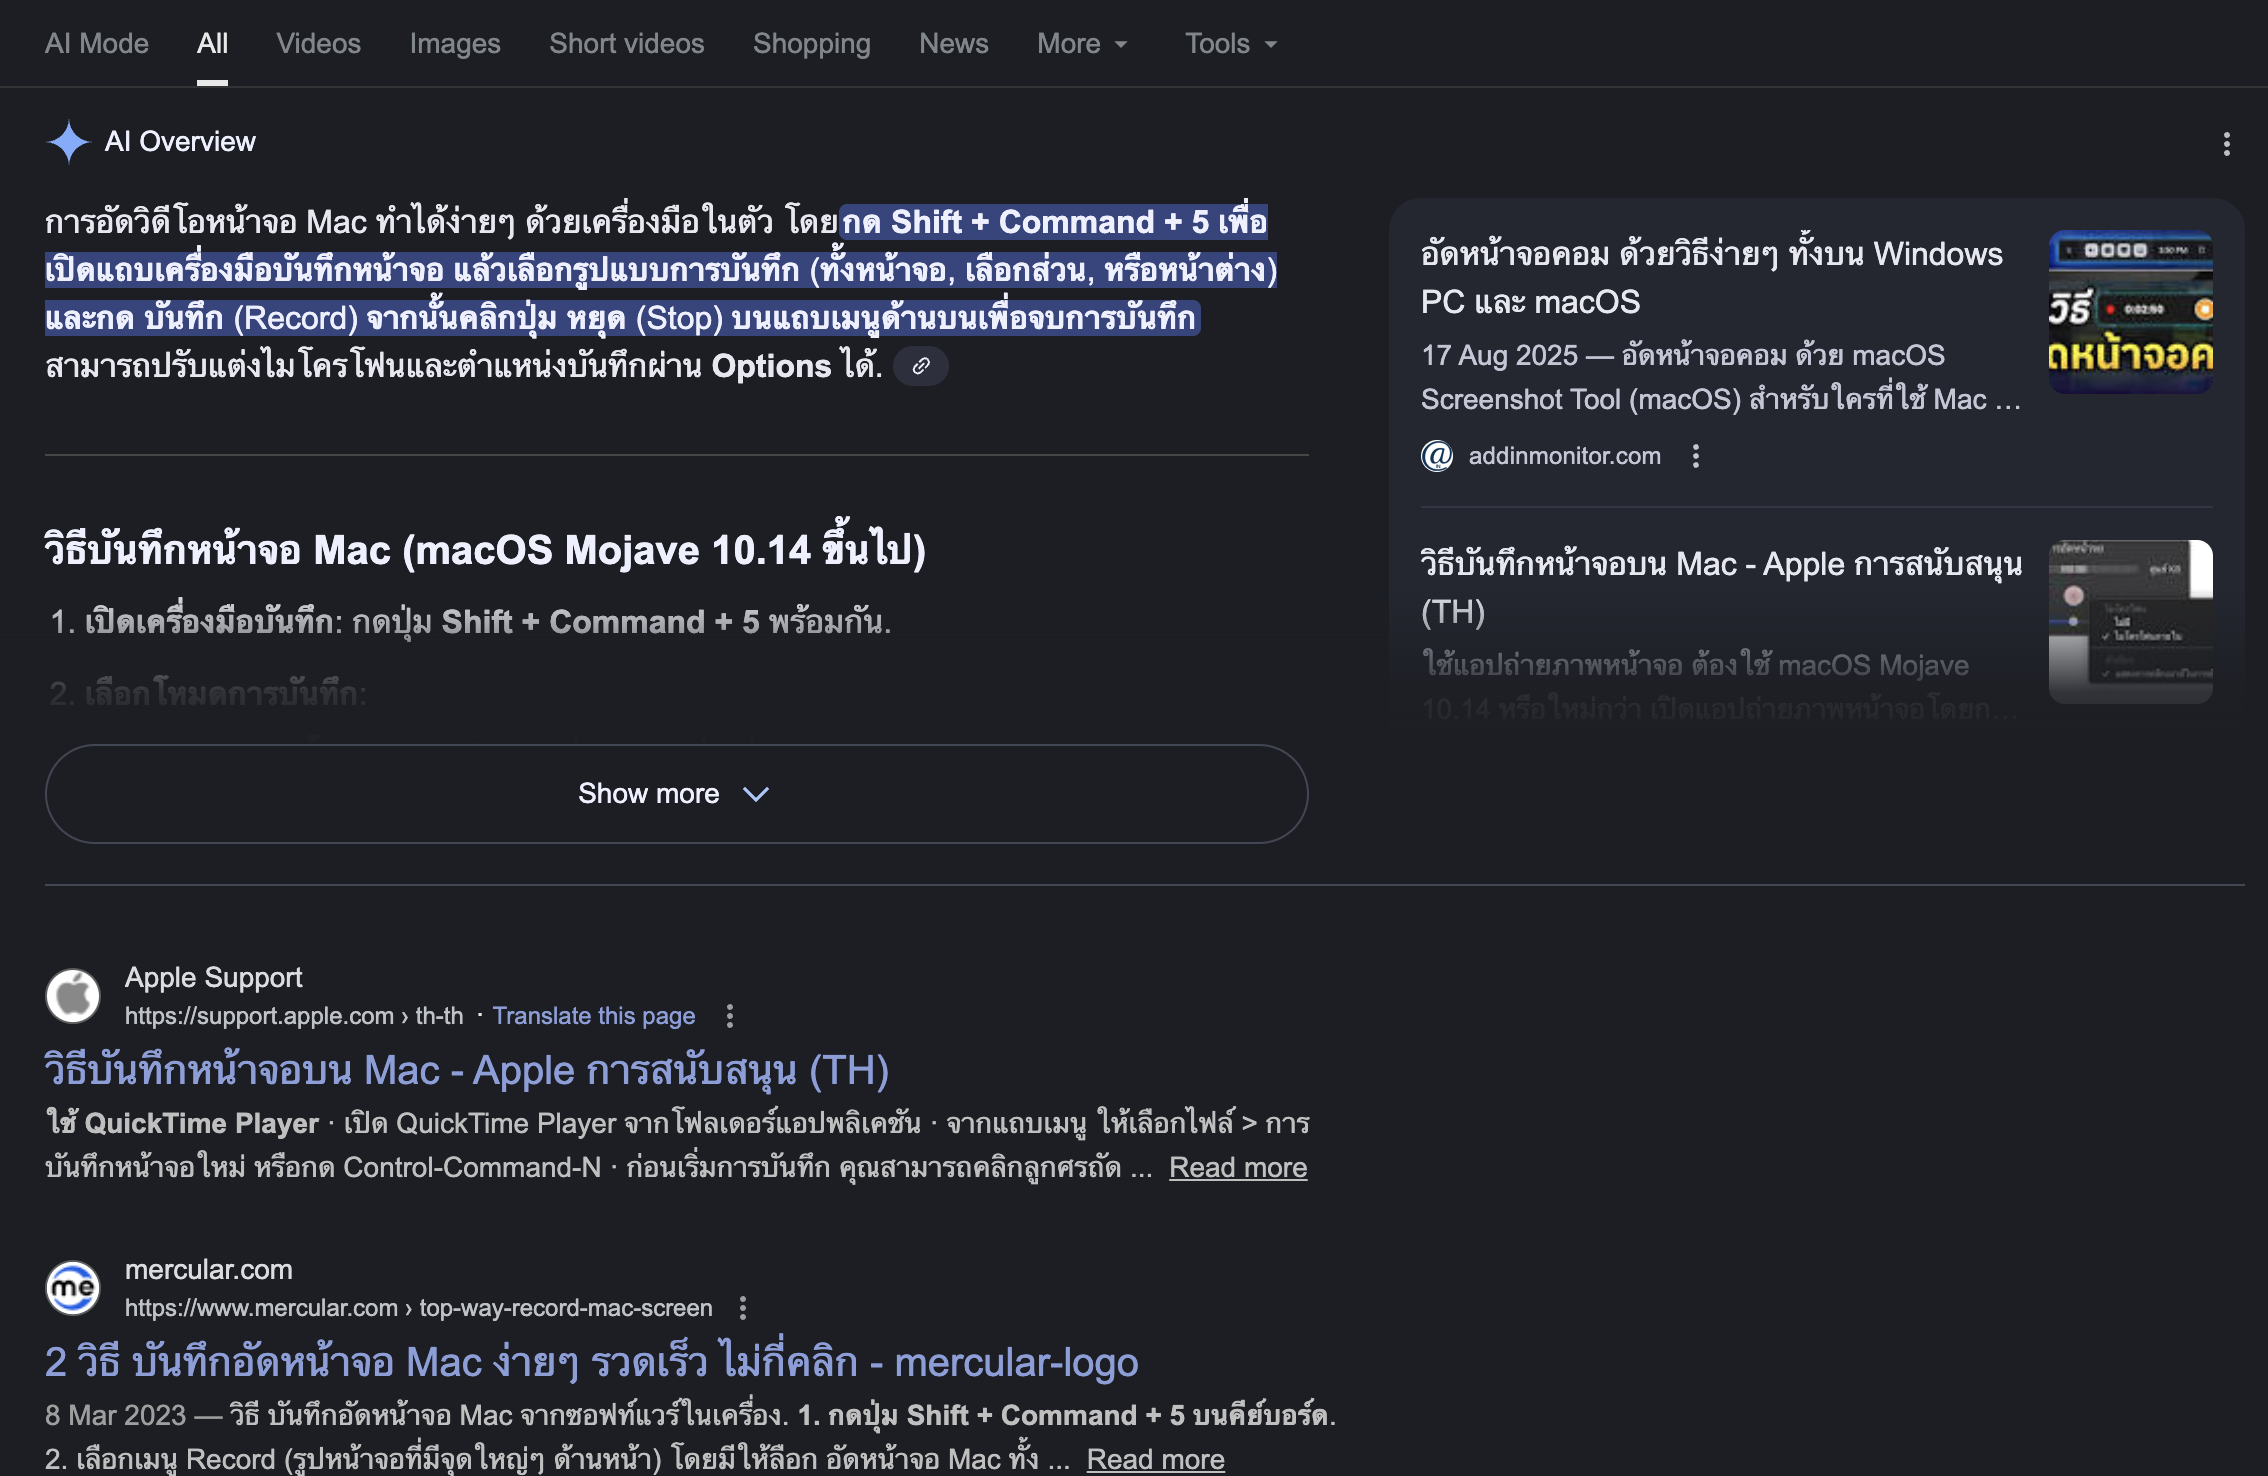Screen dimensions: 2268x1476
Task: Open the Tools dropdown
Action: (1230, 44)
